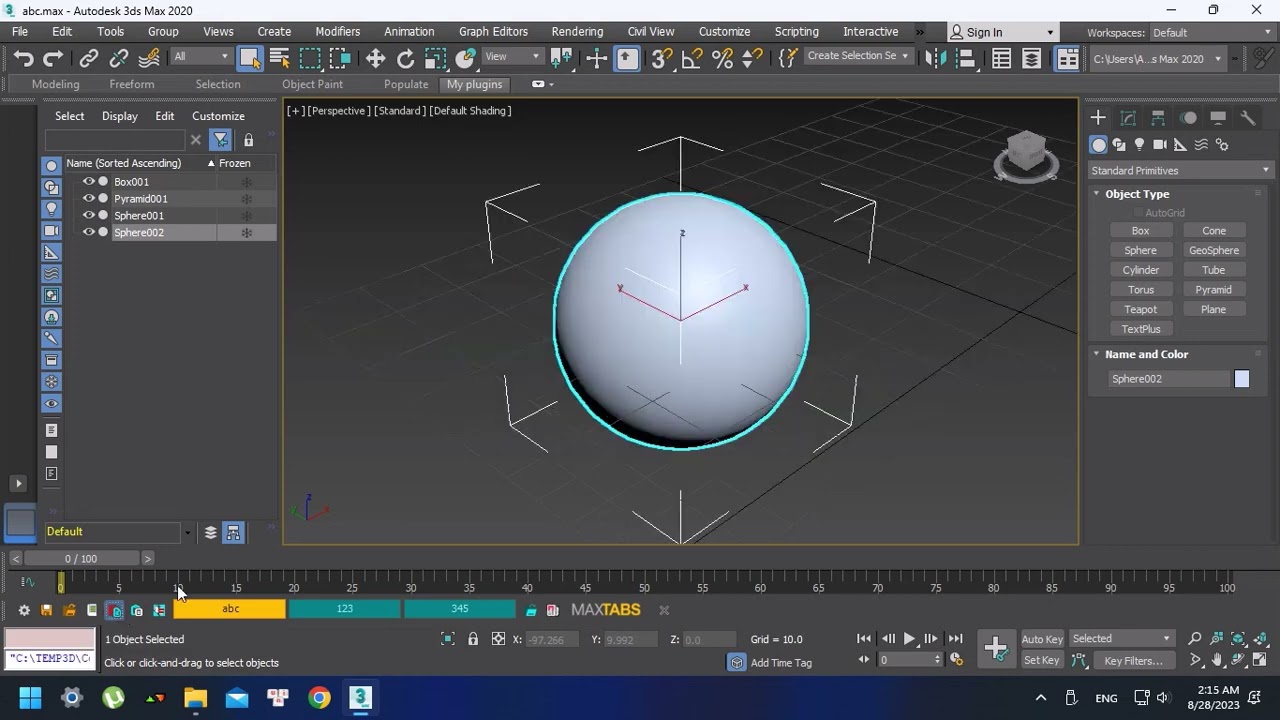Open the Rendering menu
Viewport: 1280px width, 720px height.
tap(577, 32)
